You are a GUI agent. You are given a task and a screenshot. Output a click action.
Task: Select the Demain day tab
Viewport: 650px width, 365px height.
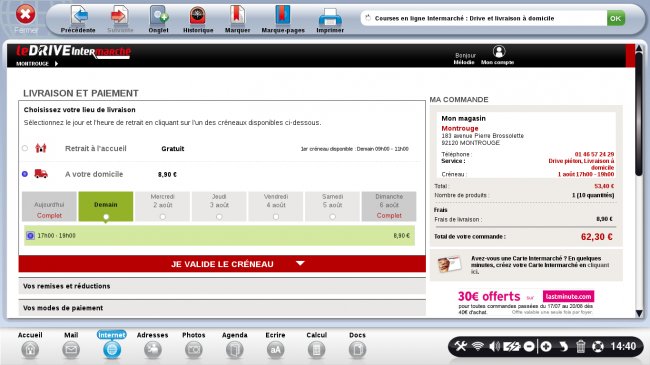click(106, 206)
